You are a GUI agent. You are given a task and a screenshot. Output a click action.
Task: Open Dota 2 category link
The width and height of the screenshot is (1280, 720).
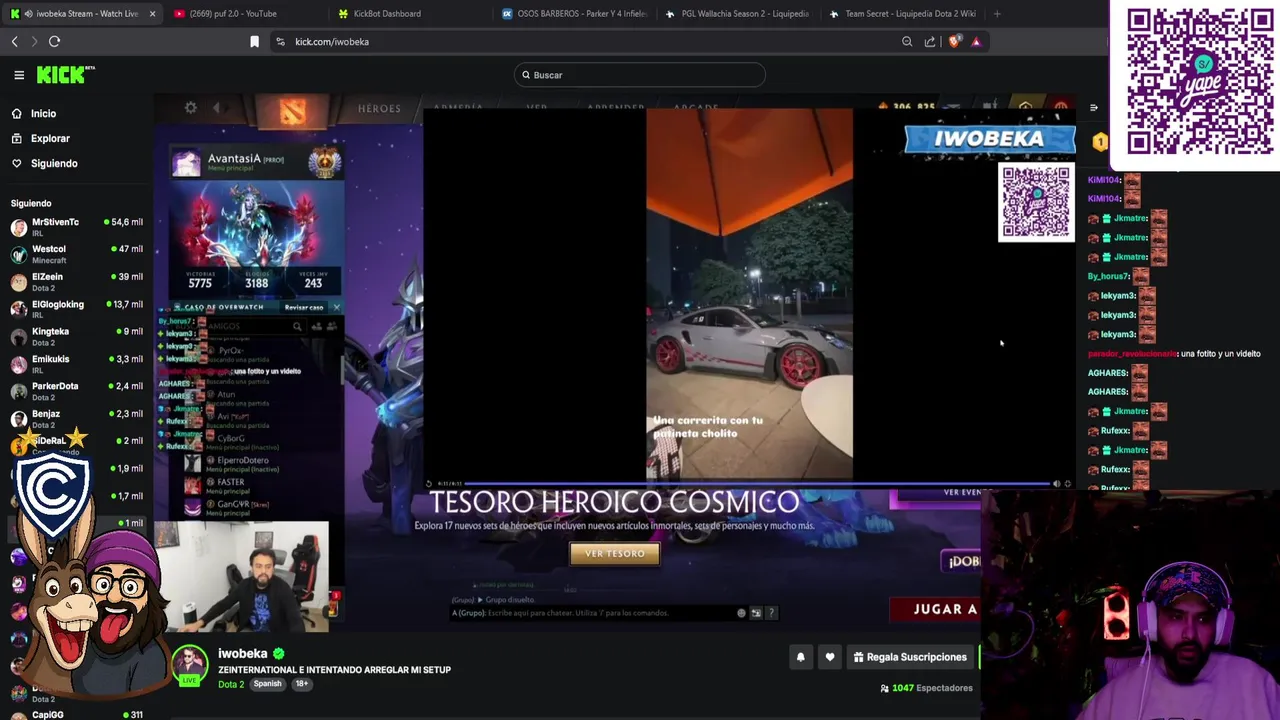tap(231, 684)
